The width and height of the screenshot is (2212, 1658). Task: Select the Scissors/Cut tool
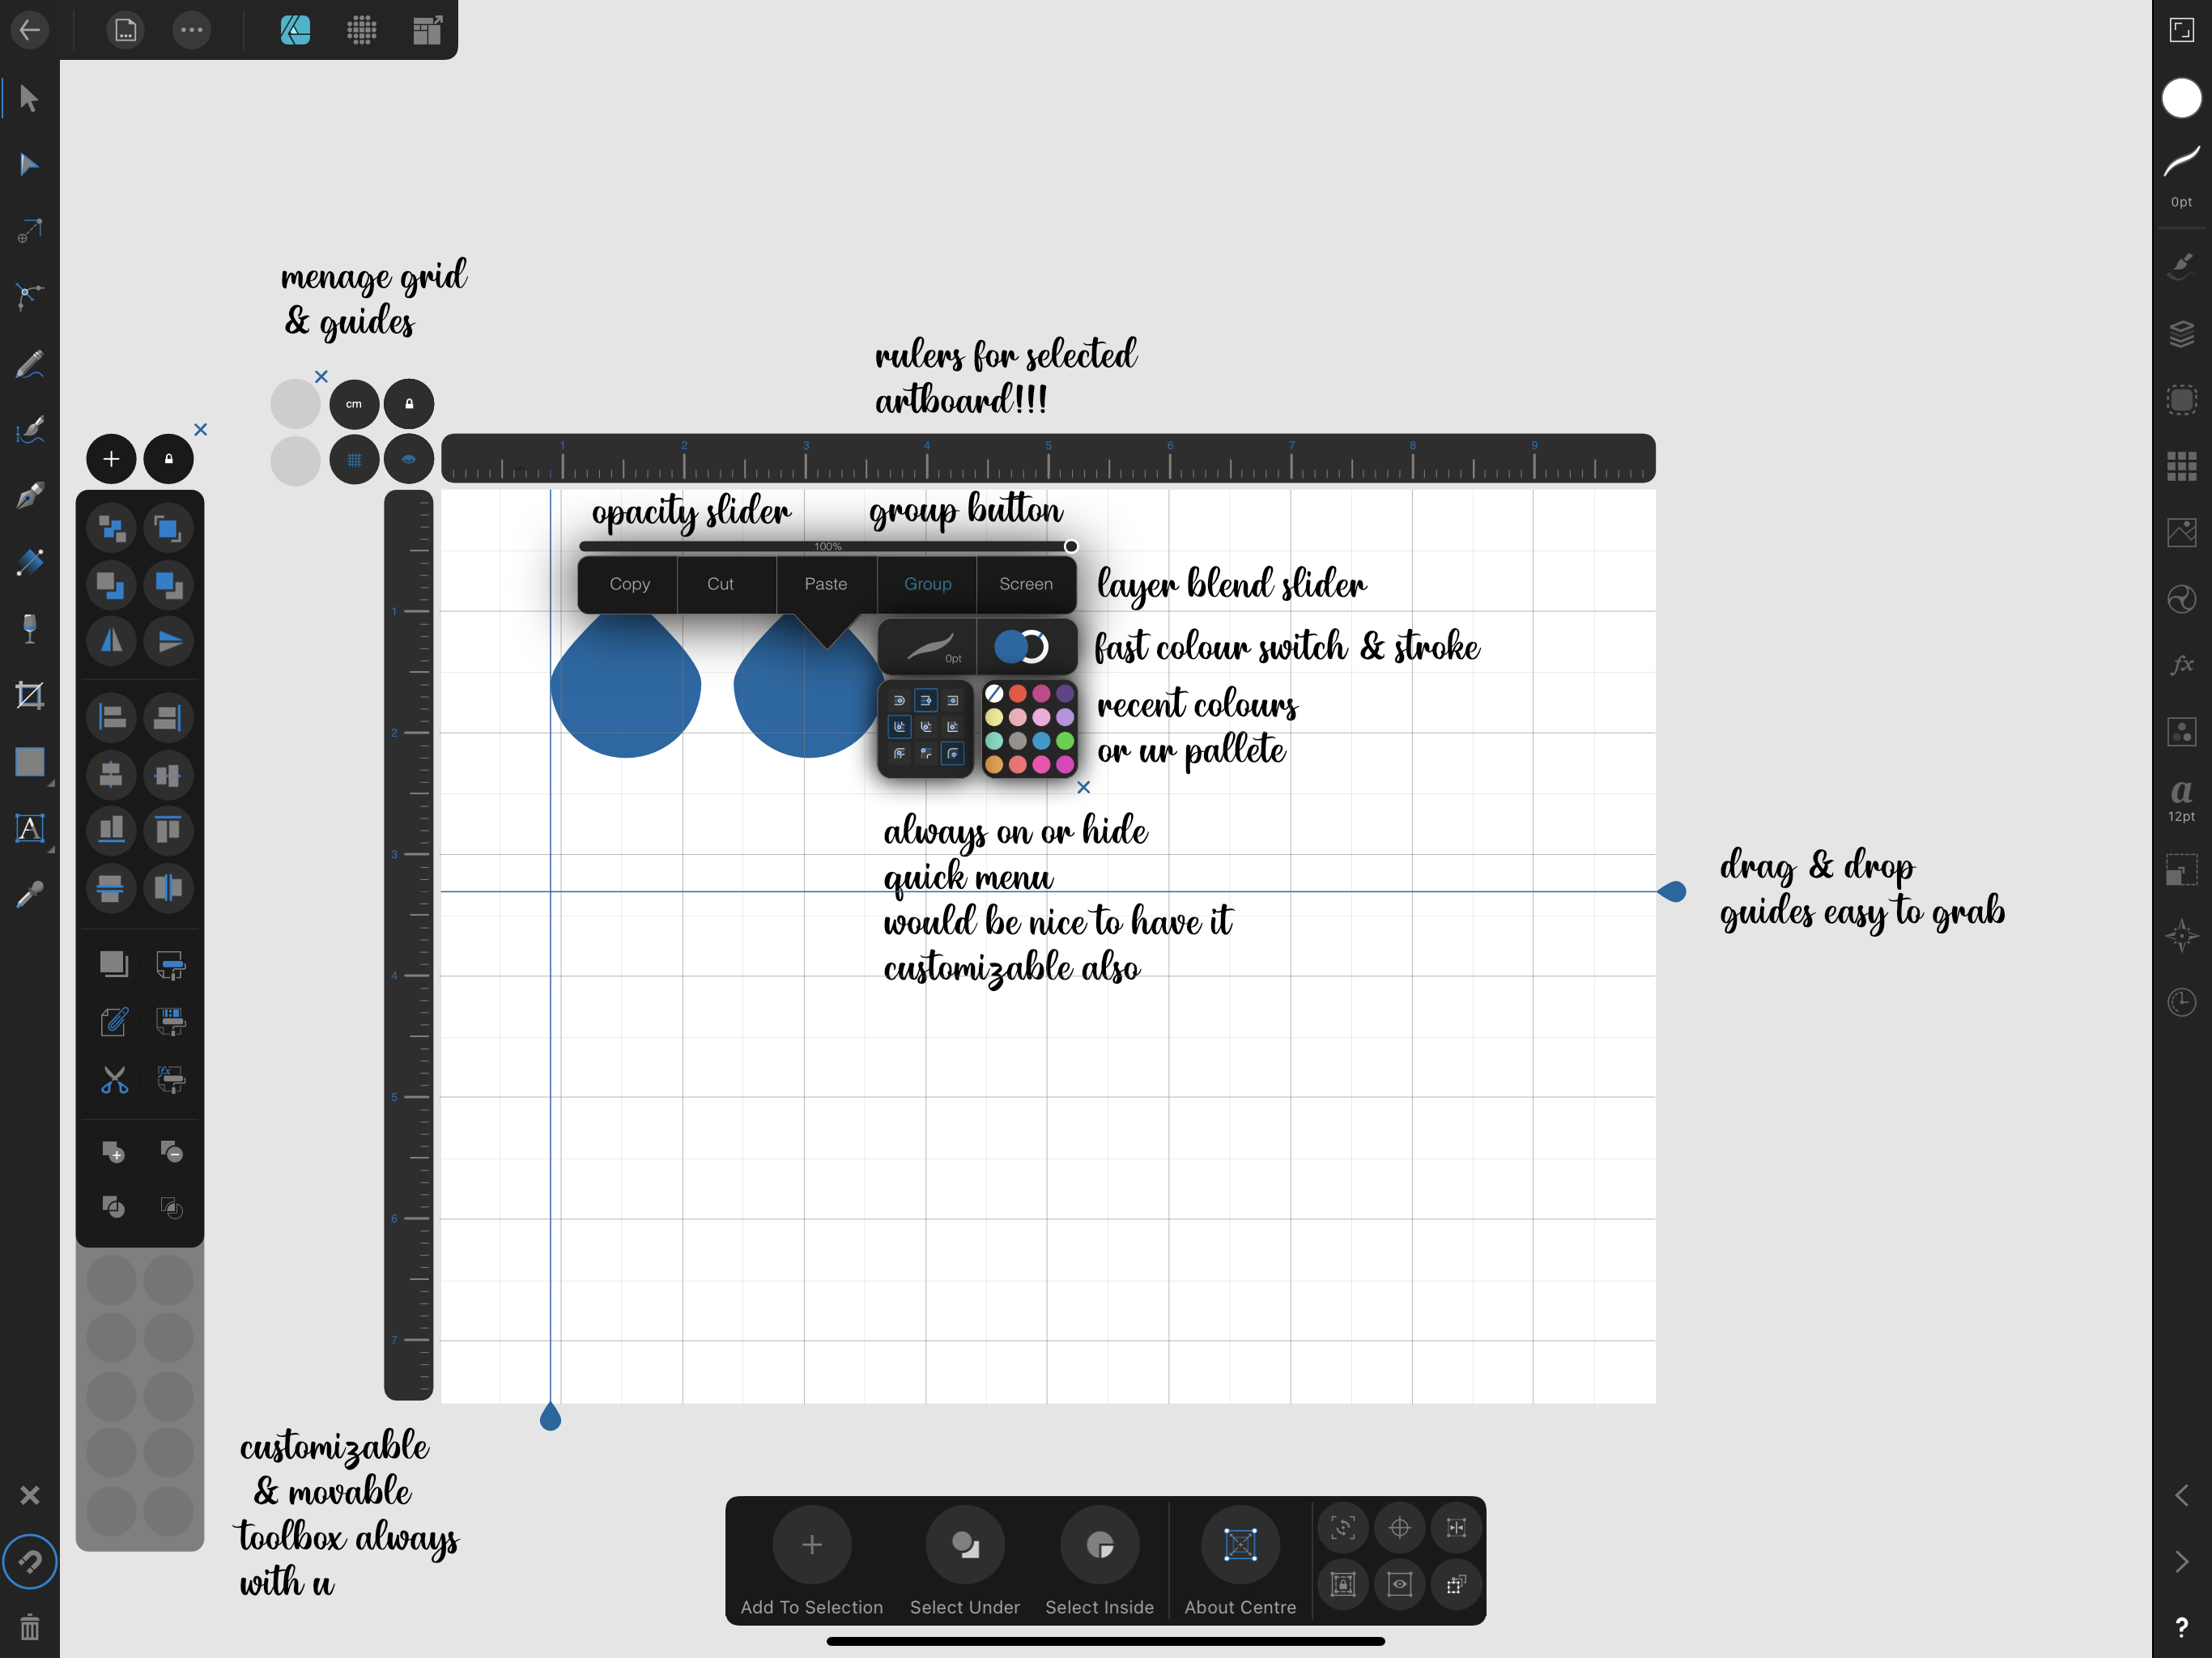click(112, 1078)
